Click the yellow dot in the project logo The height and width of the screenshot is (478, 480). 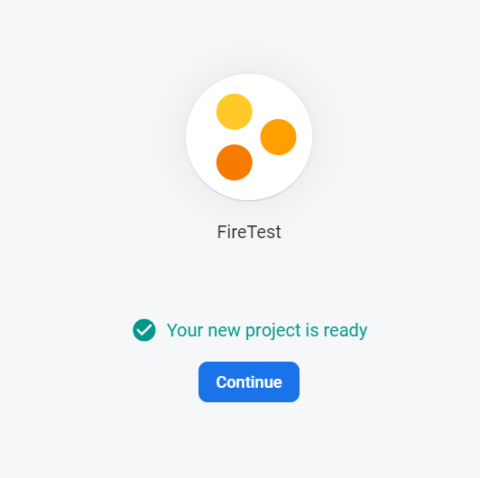pos(234,112)
